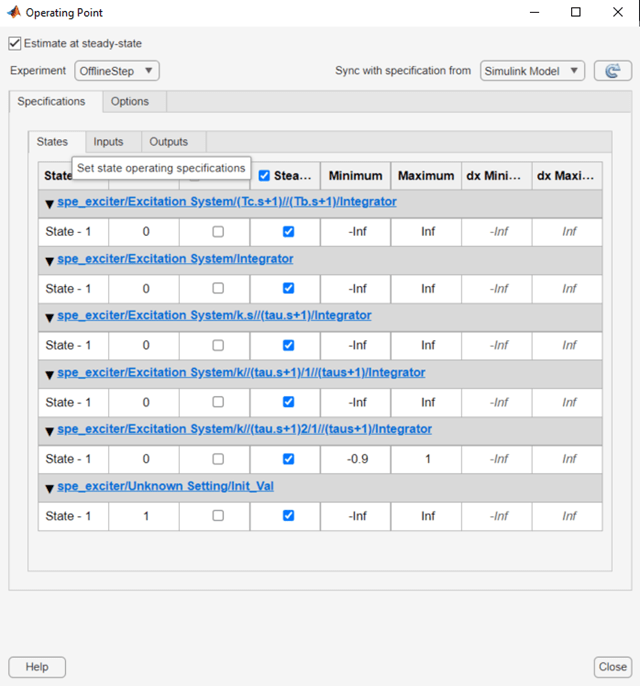
Task: Uncheck steady-state for Excitation System/Integrator state
Action: point(288,288)
